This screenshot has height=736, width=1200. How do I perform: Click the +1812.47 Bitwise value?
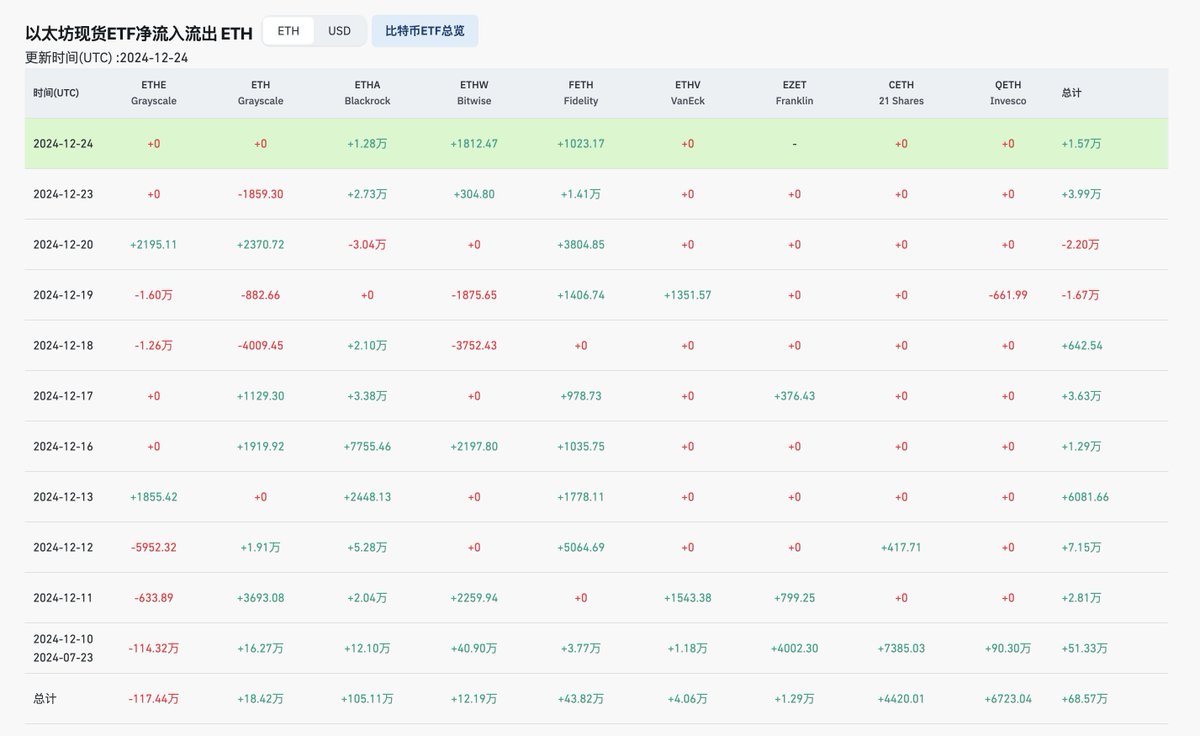474,144
